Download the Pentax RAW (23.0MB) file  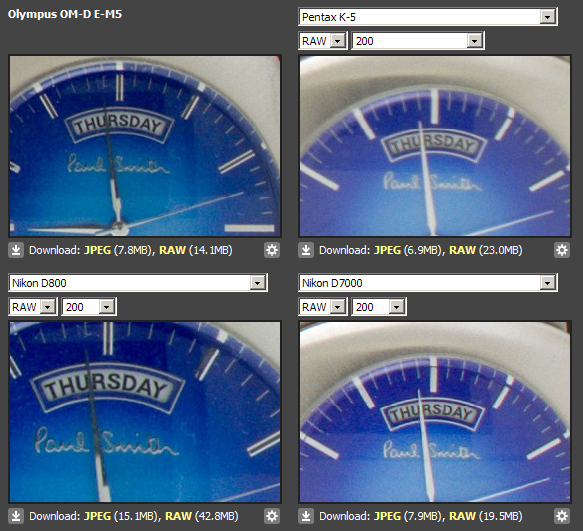coord(462,250)
